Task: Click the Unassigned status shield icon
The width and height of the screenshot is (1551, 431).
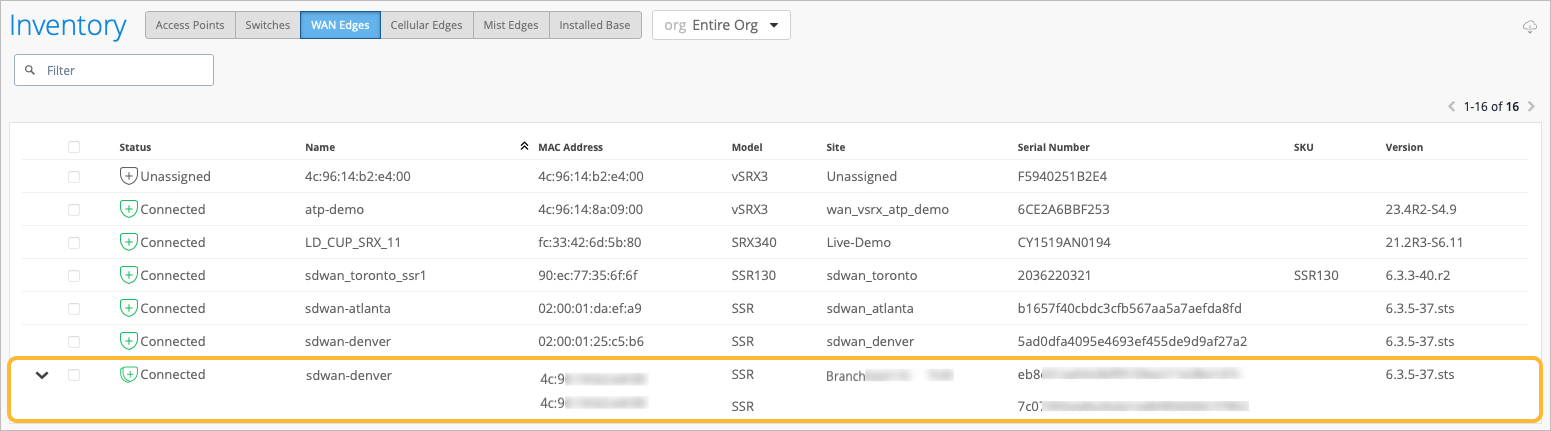Action: tap(128, 176)
